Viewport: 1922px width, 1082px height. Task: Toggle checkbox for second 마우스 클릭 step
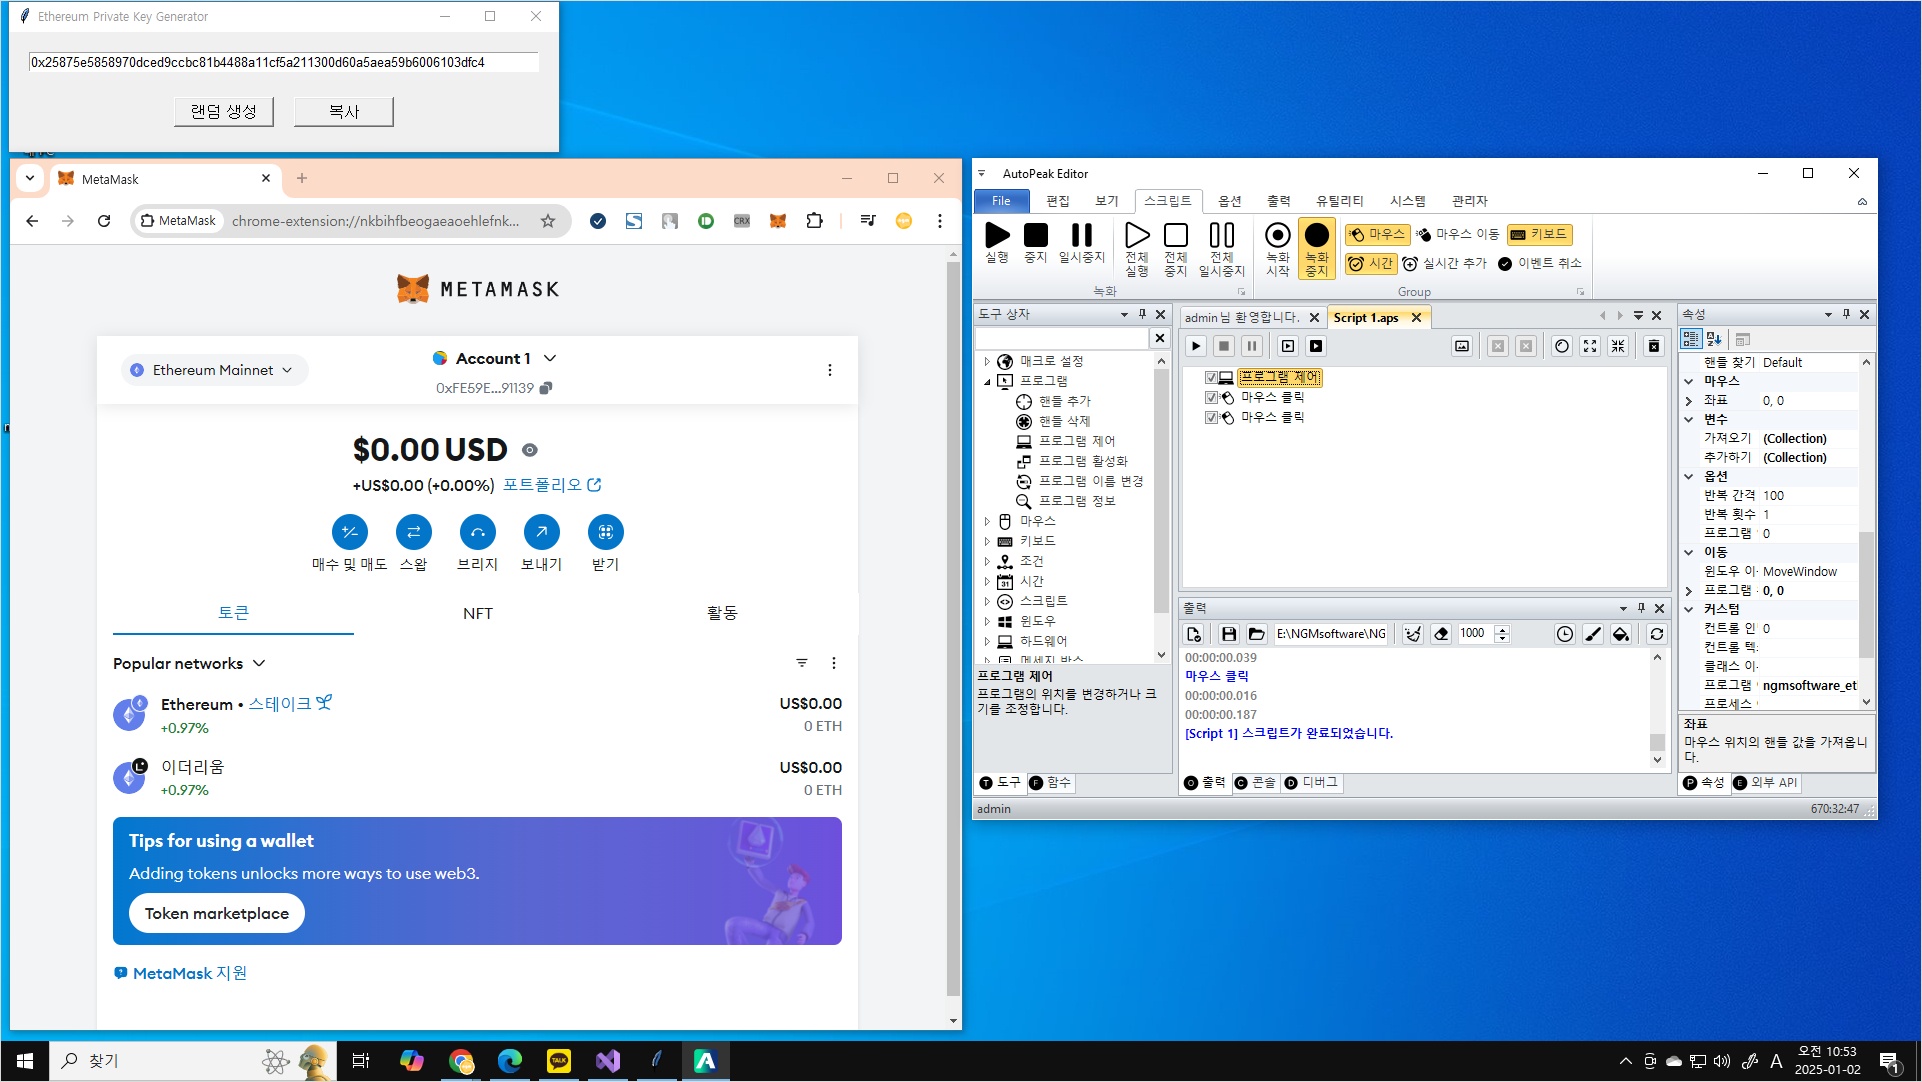pyautogui.click(x=1211, y=417)
